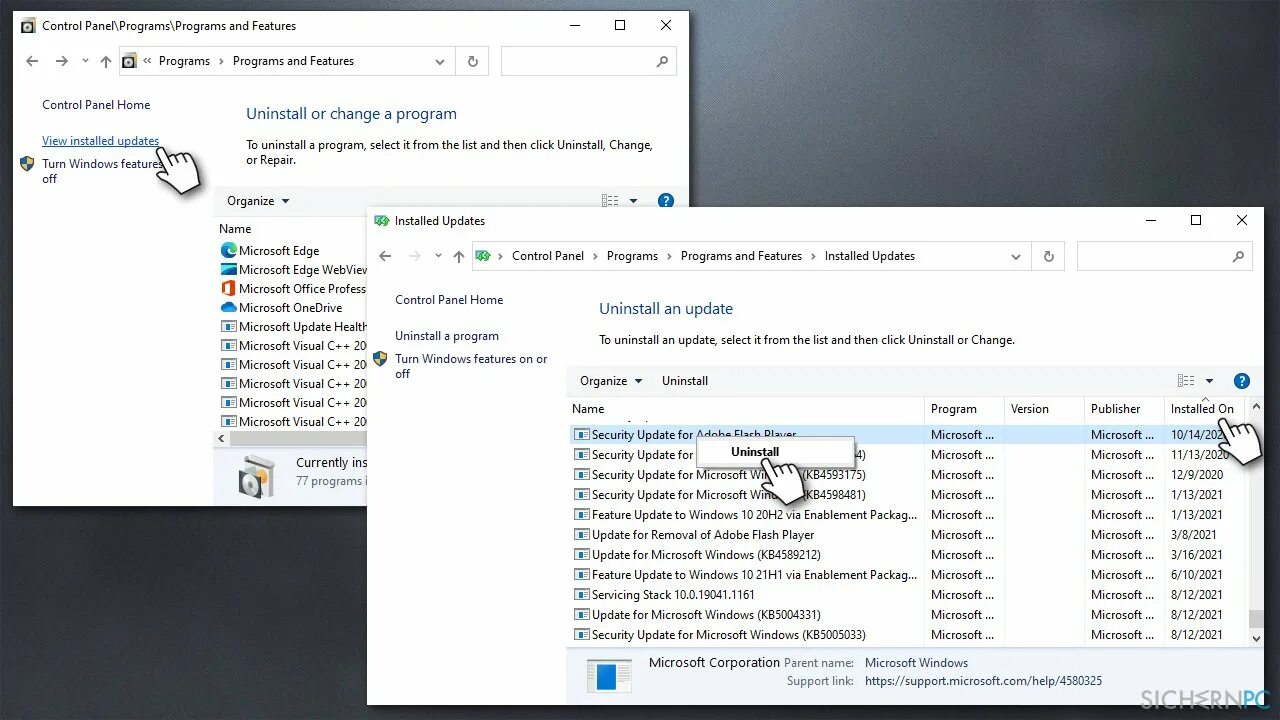1280x720 pixels.
Task: Click View installed updates link
Action: pyautogui.click(x=100, y=141)
